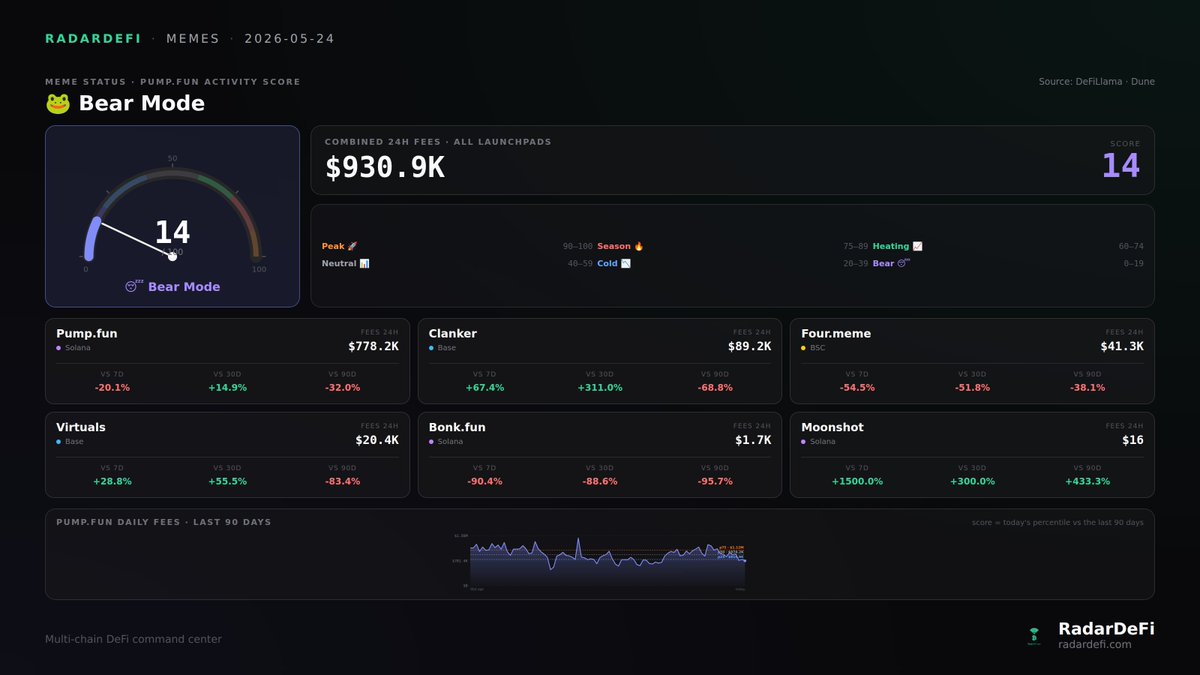Click the PUMP.FUN DAILY FEES chart heading
This screenshot has width=1200, height=675.
(163, 522)
